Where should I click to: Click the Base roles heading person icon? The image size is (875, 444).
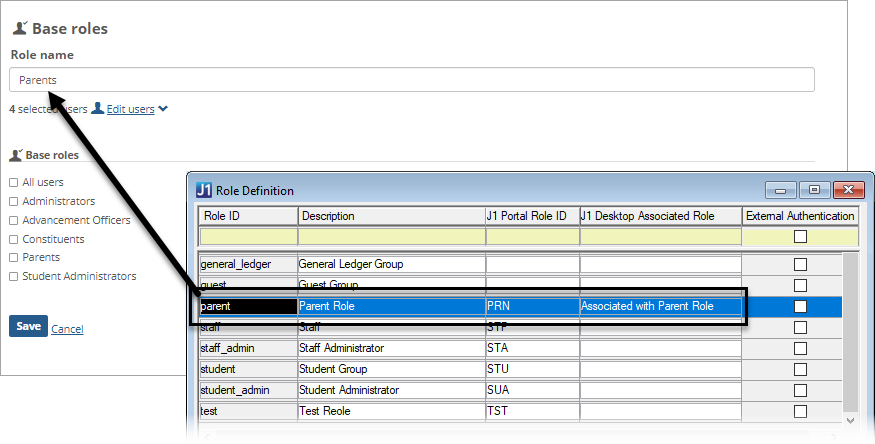[x=19, y=29]
